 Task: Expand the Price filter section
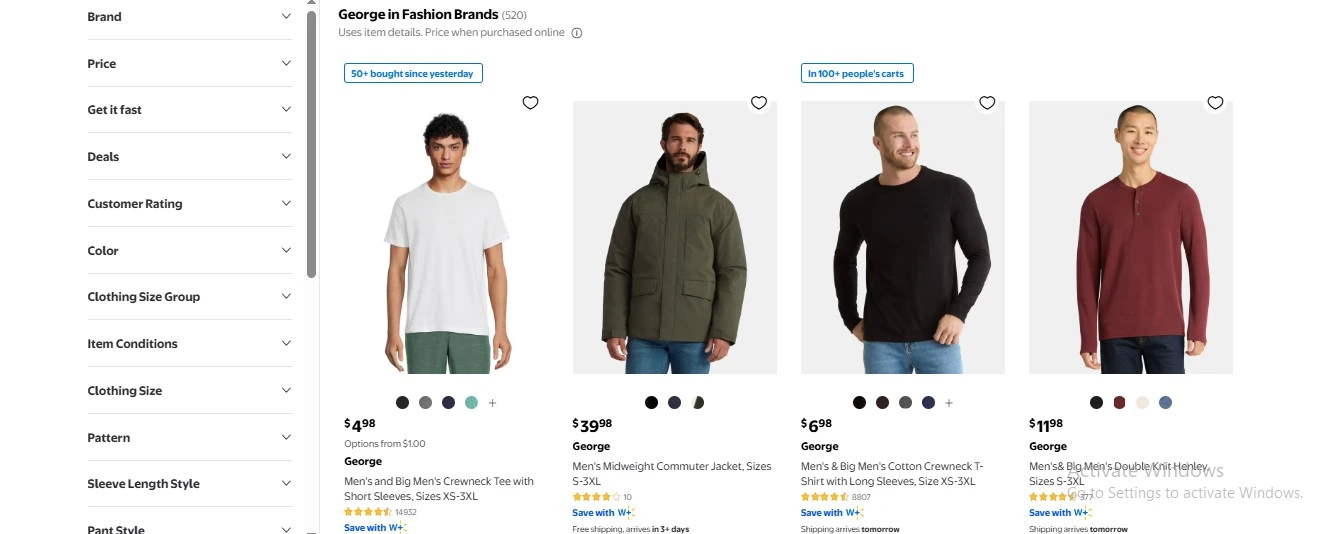point(189,64)
